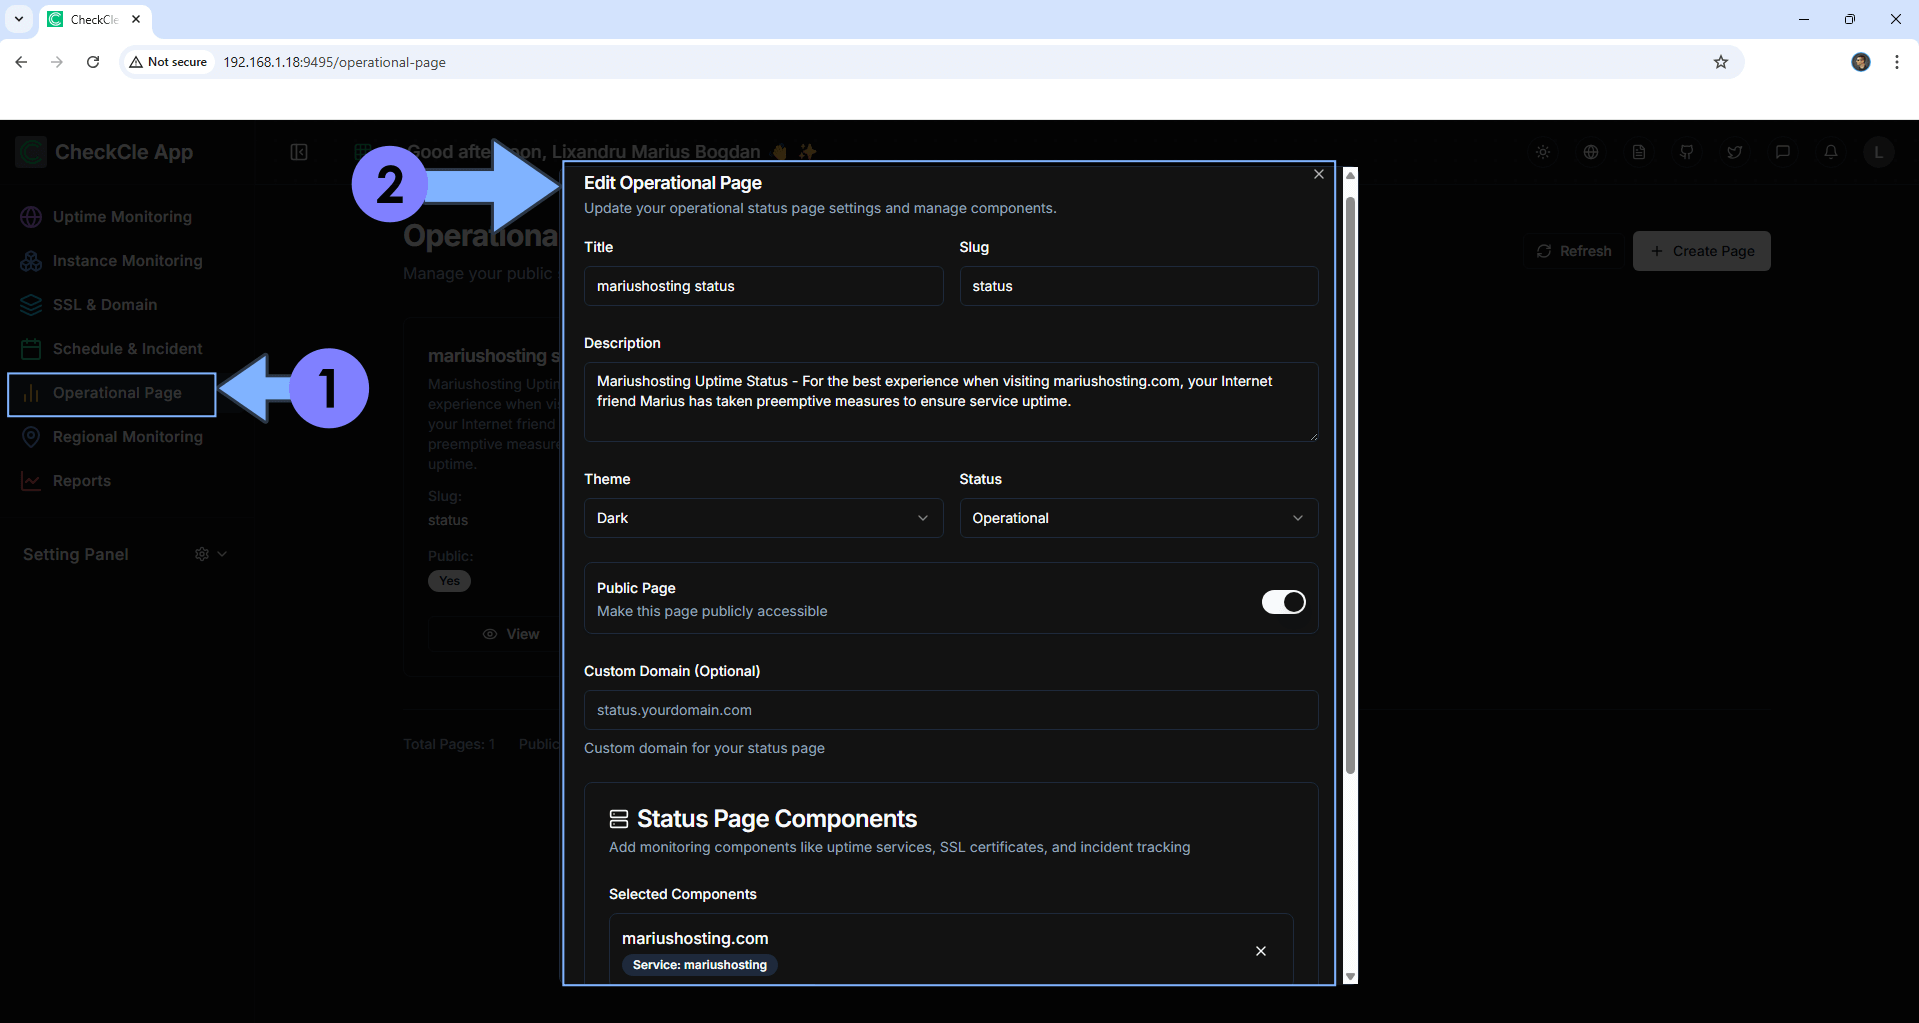Open notifications bell icon
The image size is (1919, 1023).
1831,152
